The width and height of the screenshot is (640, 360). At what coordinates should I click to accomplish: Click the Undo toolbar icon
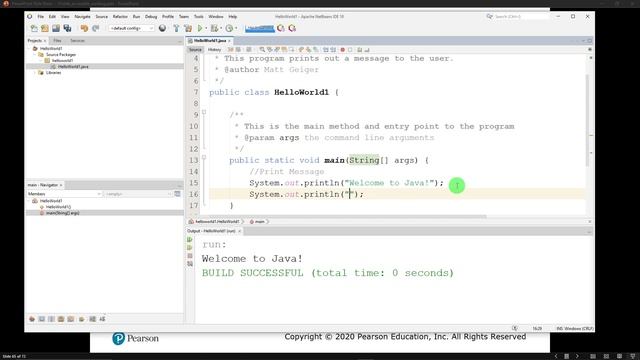(84, 28)
